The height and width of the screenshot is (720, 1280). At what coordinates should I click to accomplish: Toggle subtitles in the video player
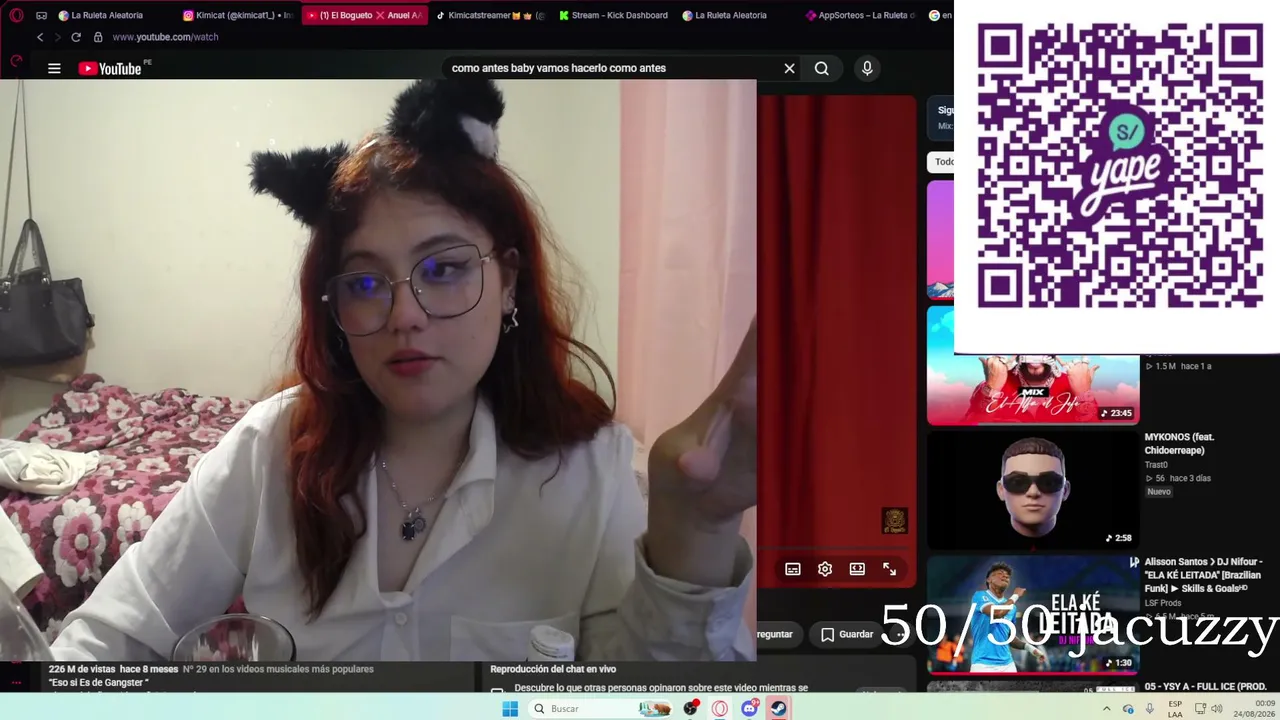tap(793, 569)
